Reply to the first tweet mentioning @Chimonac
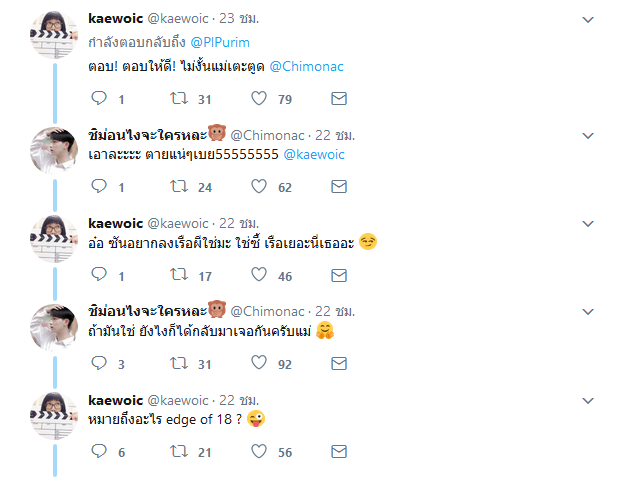 99,99
